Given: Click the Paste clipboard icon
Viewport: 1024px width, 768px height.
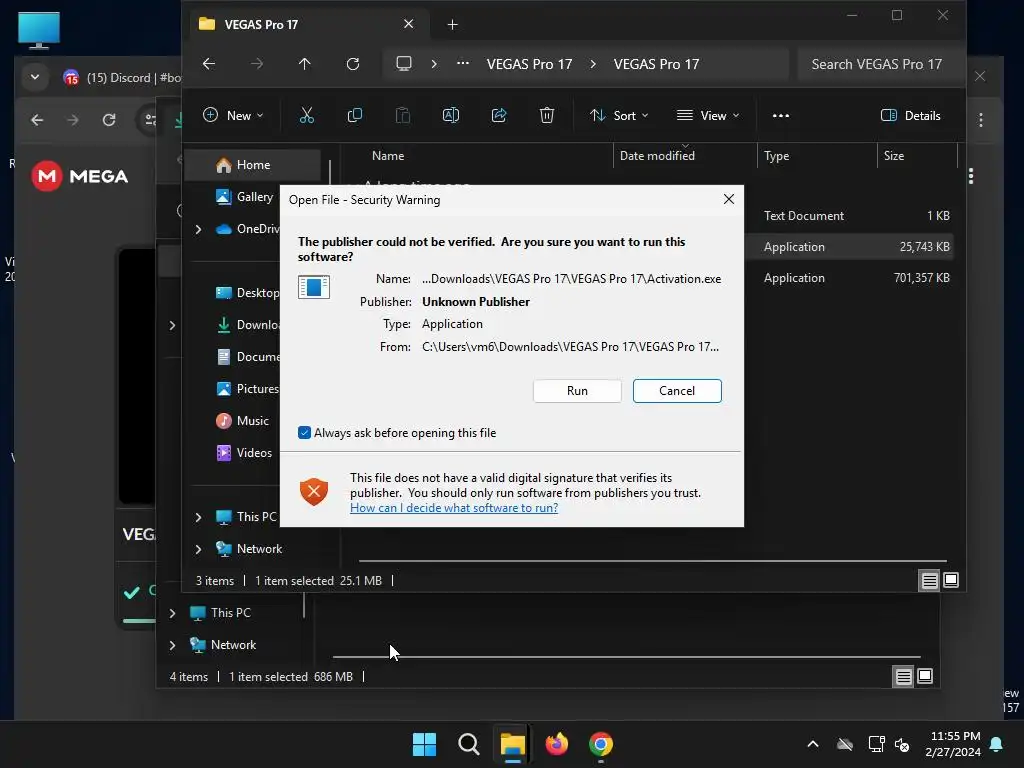Looking at the screenshot, I should click(403, 116).
